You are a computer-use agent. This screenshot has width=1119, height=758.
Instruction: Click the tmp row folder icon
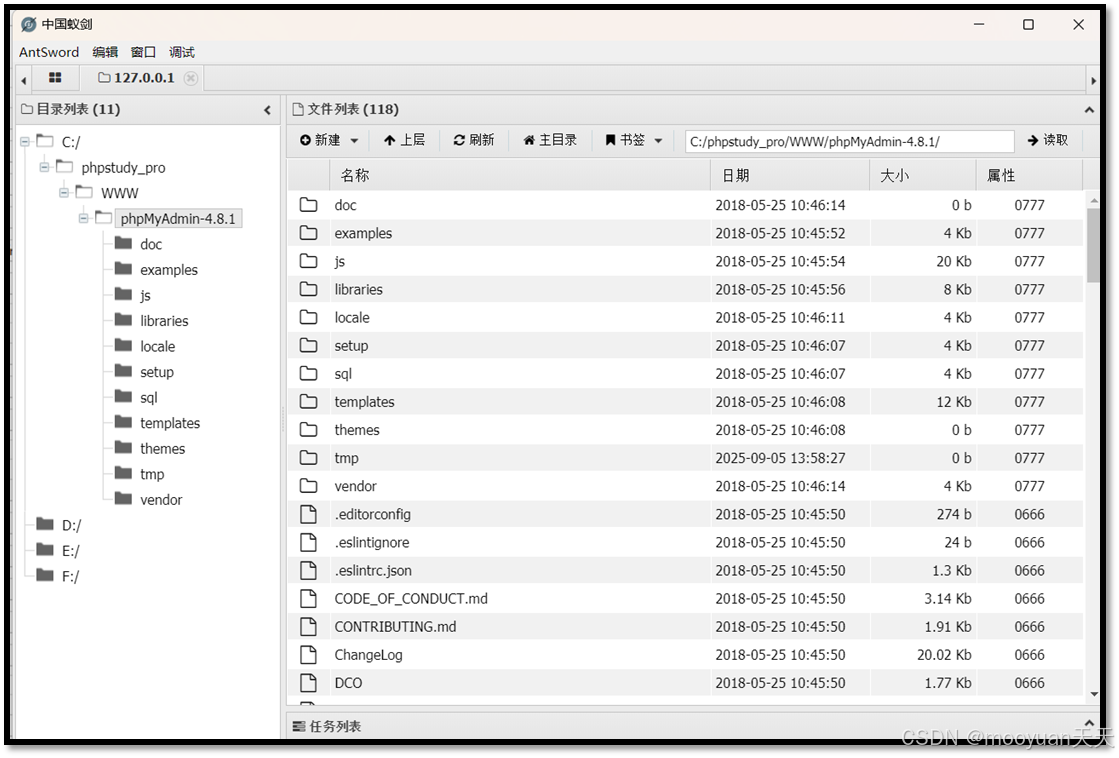point(308,458)
